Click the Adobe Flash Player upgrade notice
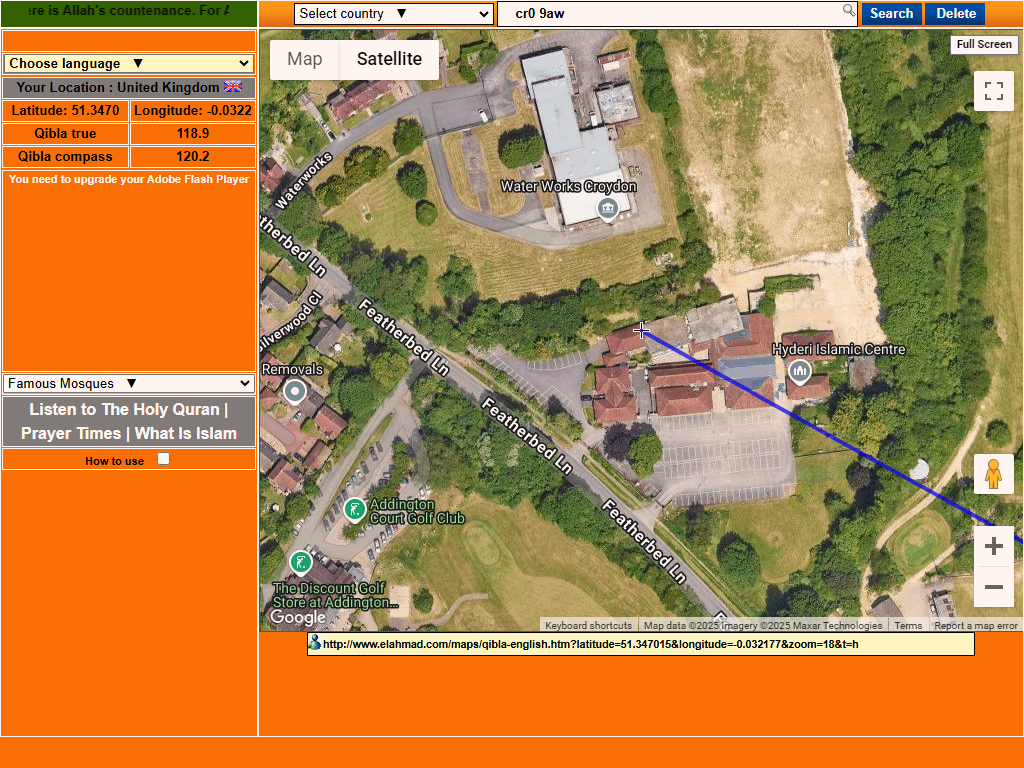 129,179
